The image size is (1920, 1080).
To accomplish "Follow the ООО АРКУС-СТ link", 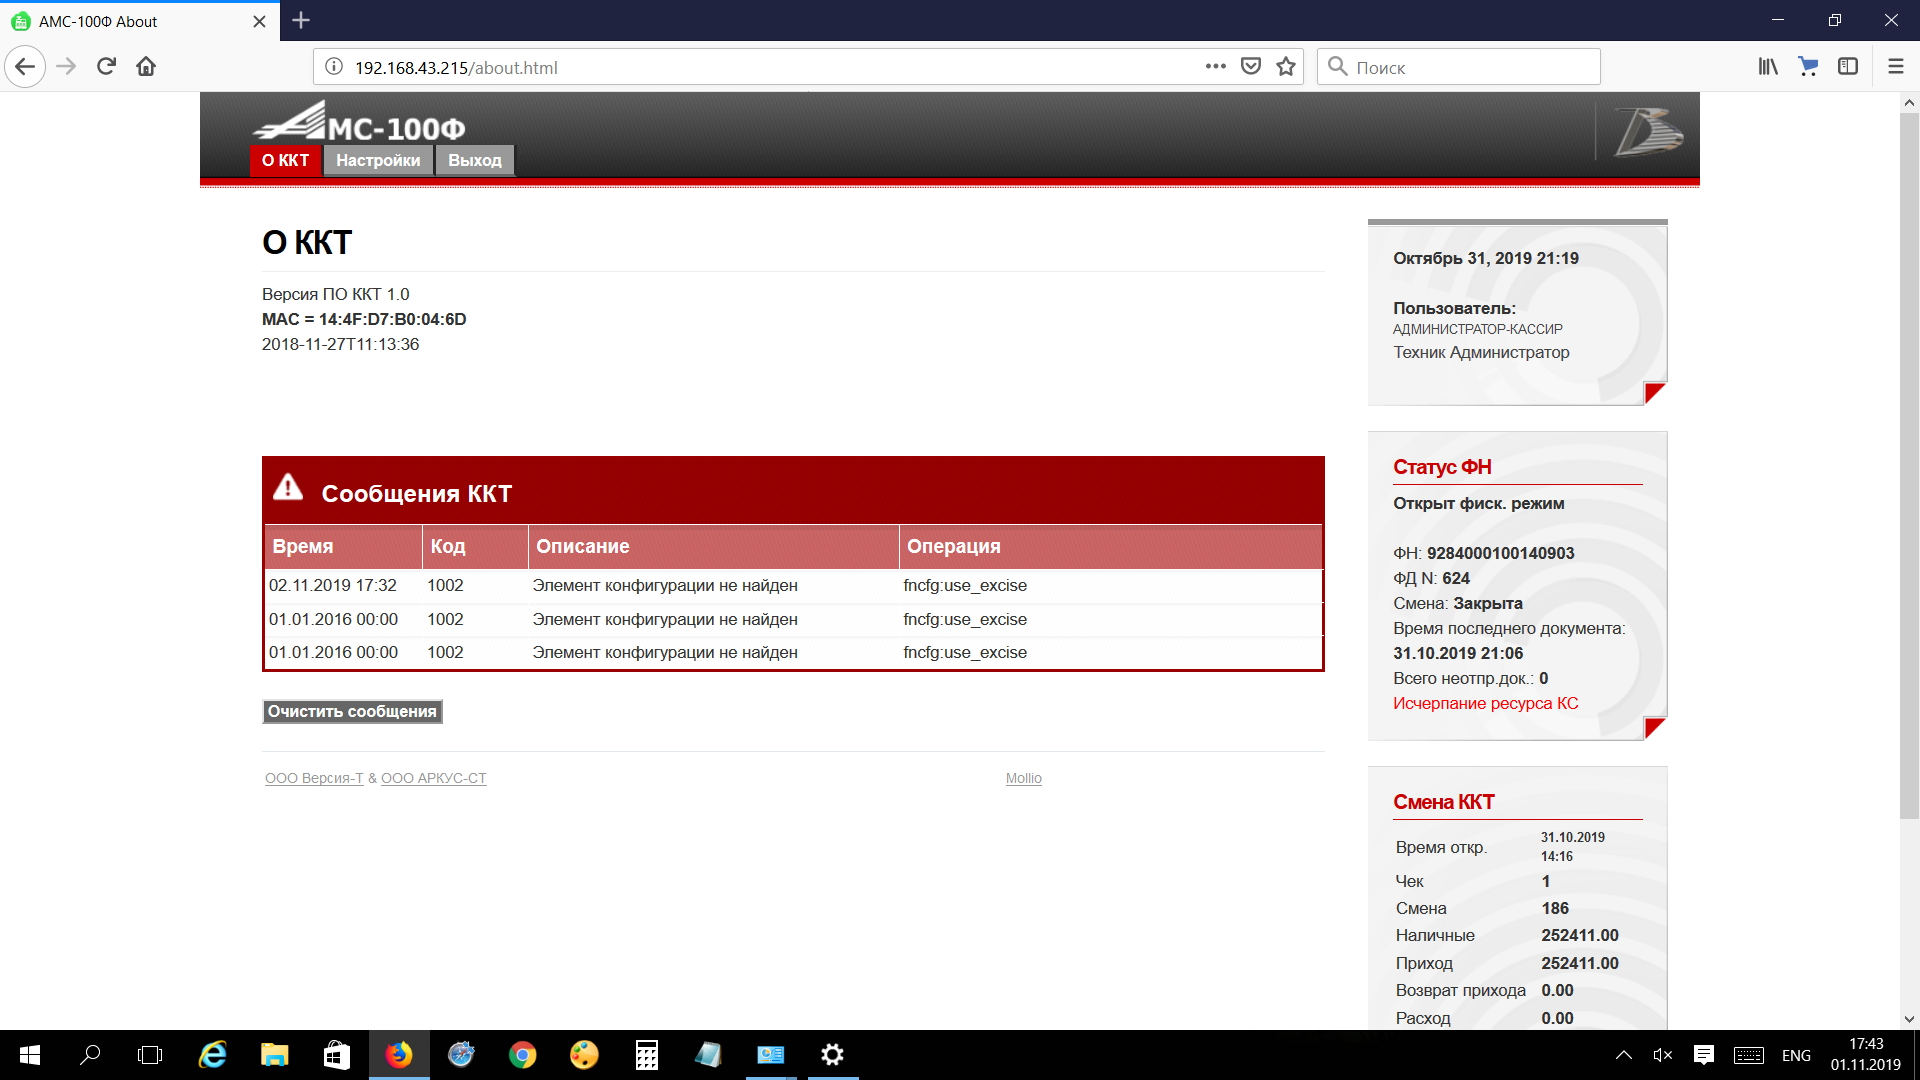I will 433,778.
